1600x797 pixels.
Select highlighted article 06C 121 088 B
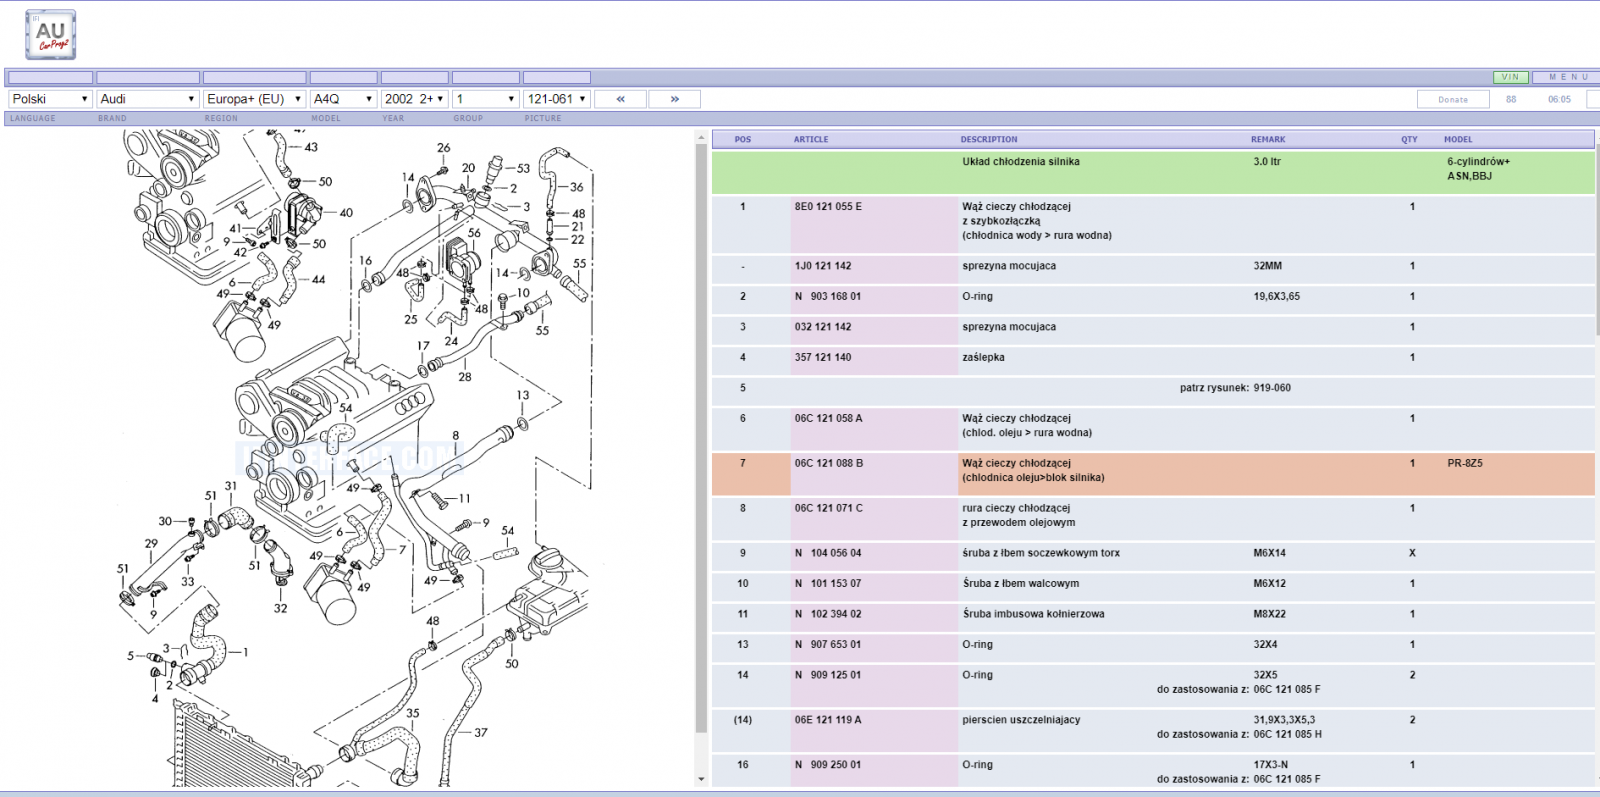[828, 463]
